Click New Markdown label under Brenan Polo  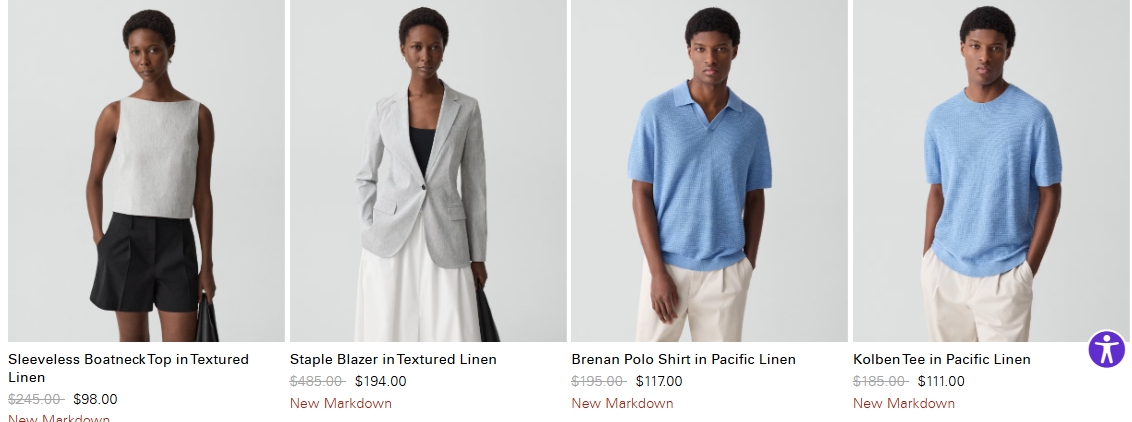[x=622, y=403]
